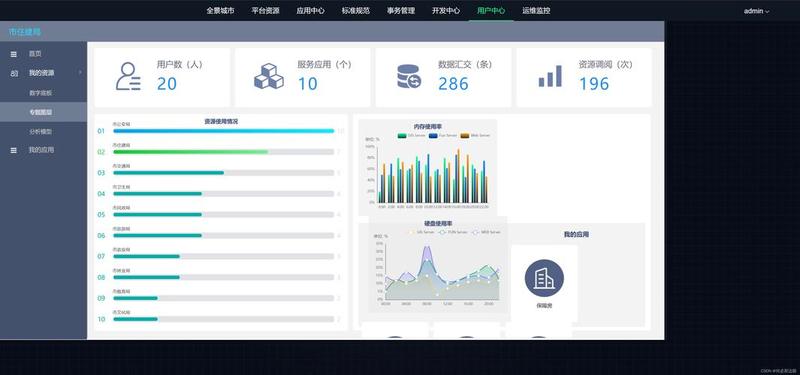Click the user count value 20
This screenshot has height=375, width=800.
167,84
